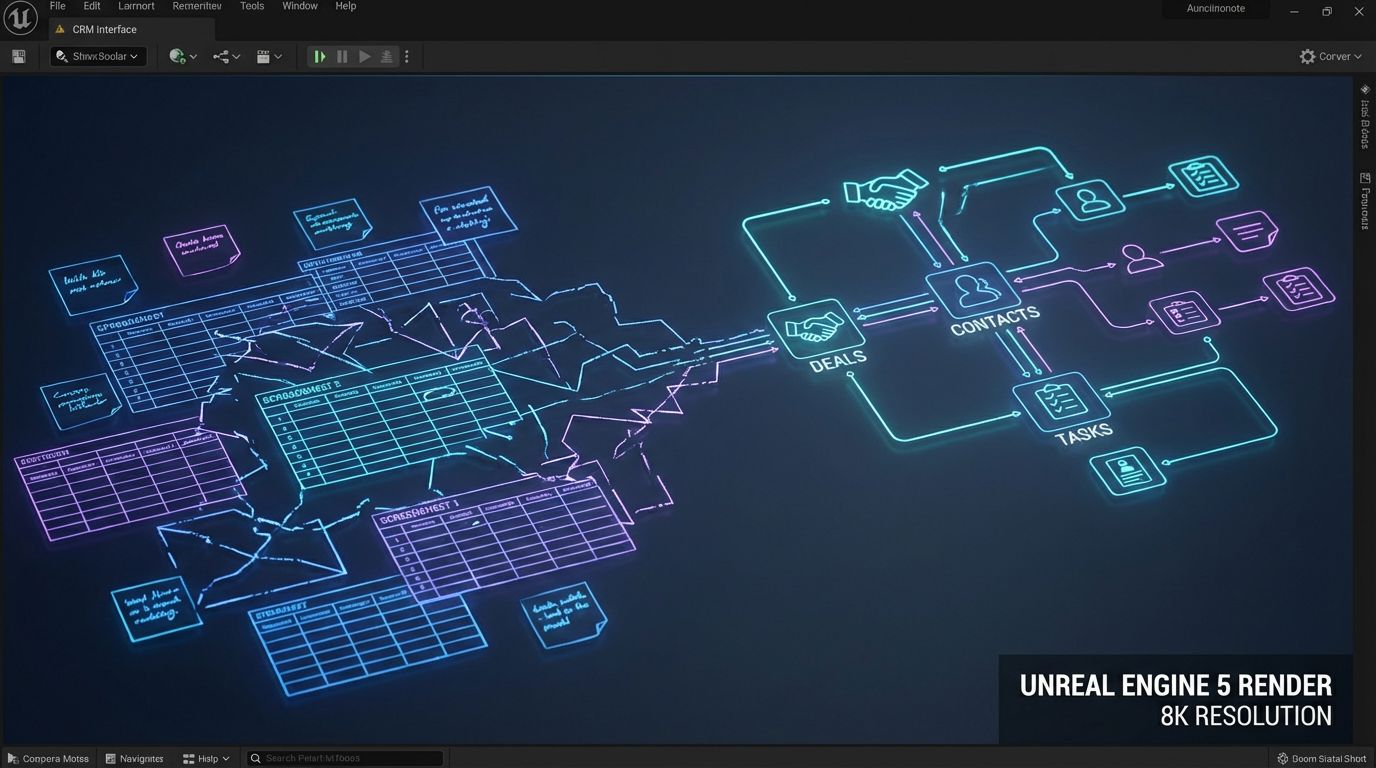Open the Help menu
Viewport: 1376px width, 768px height.
point(346,6)
